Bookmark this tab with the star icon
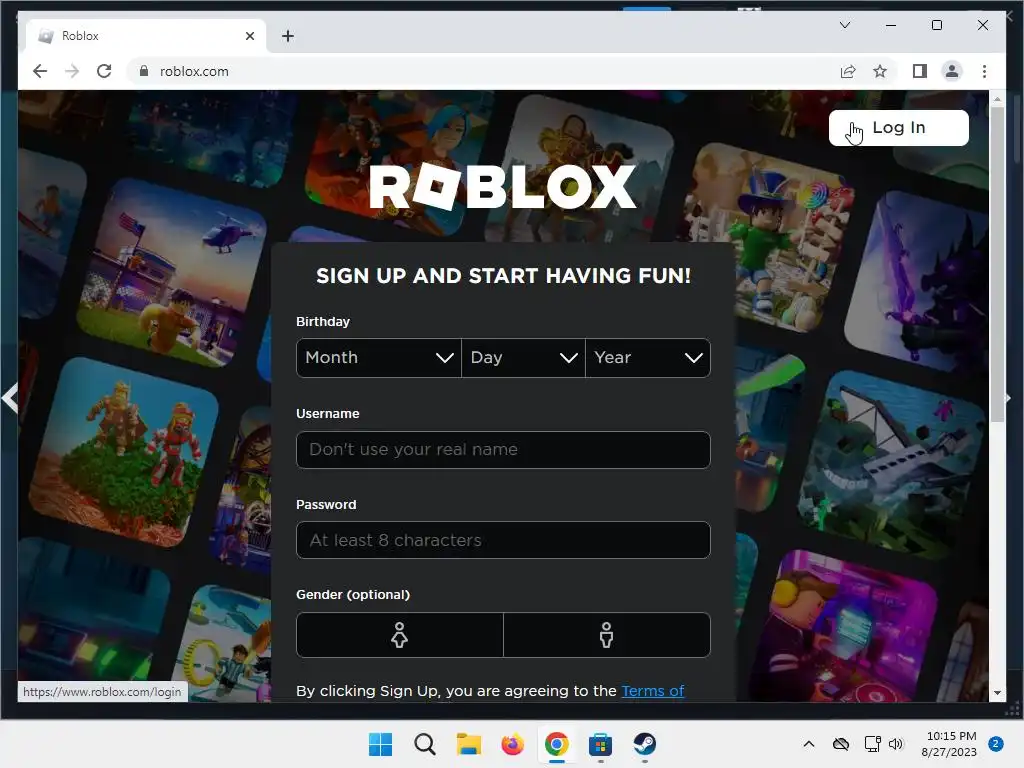The width and height of the screenshot is (1024, 768). pos(880,71)
